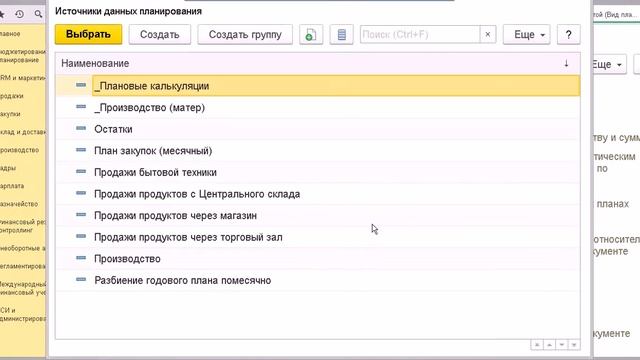The width and height of the screenshot is (640, 360).
Task: Click the item icon beside Производство
Action: 81,258
